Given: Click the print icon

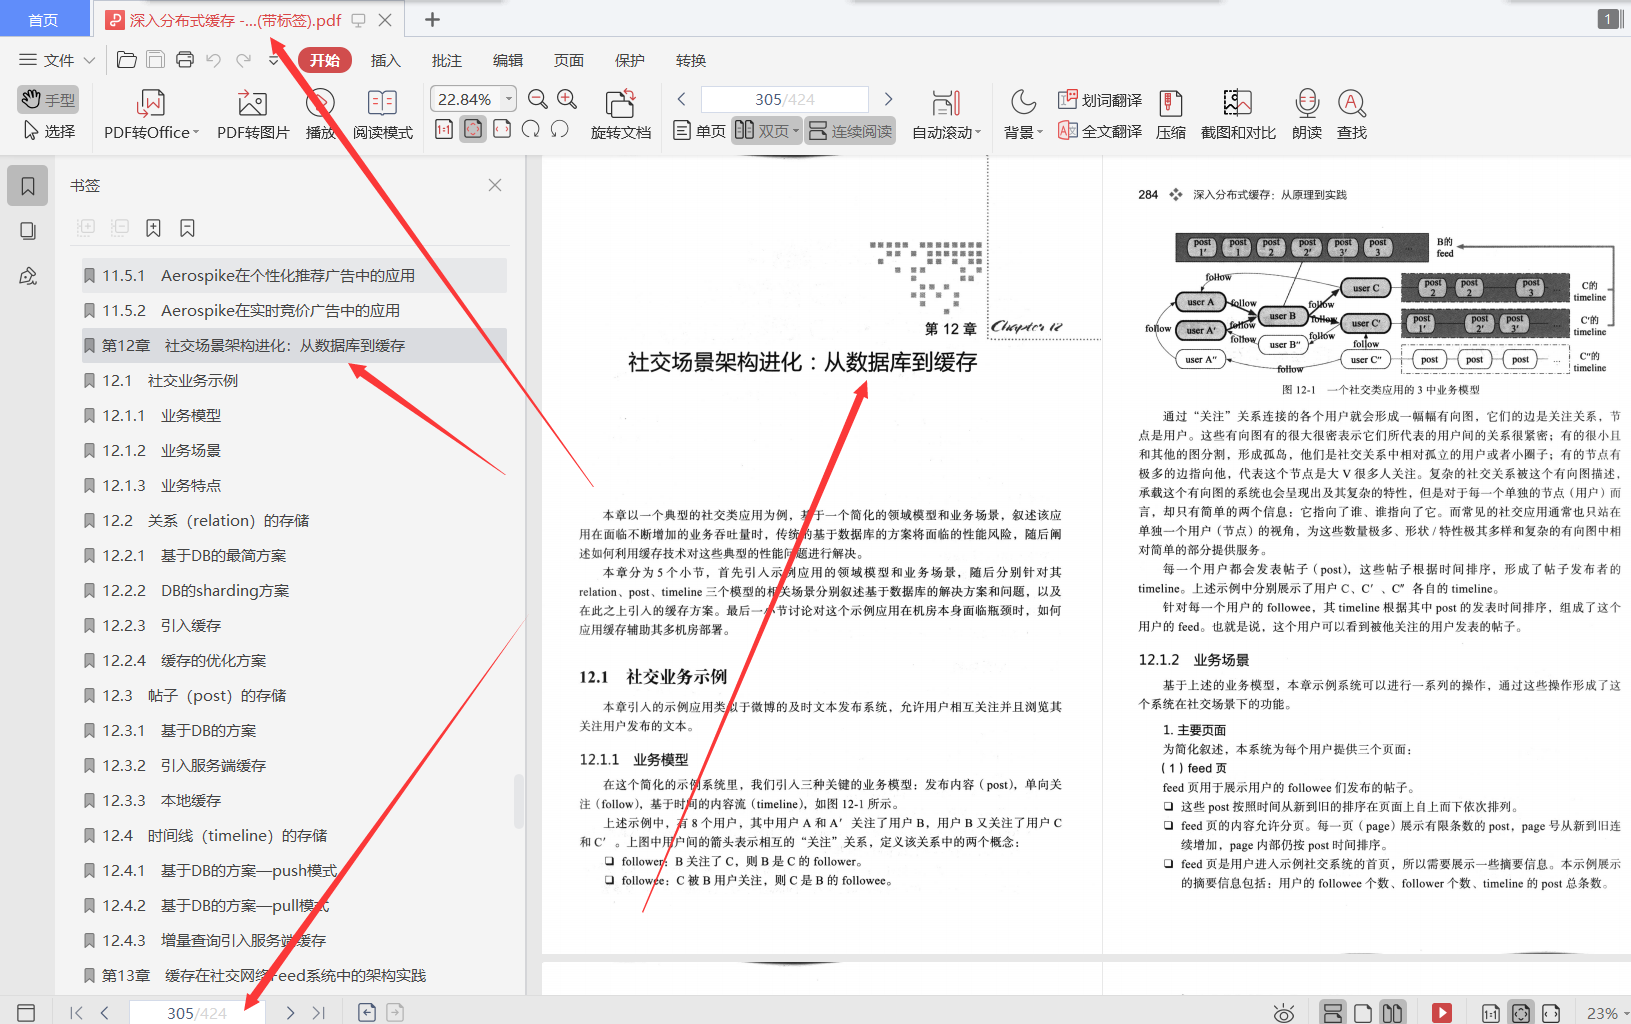Looking at the screenshot, I should point(185,60).
